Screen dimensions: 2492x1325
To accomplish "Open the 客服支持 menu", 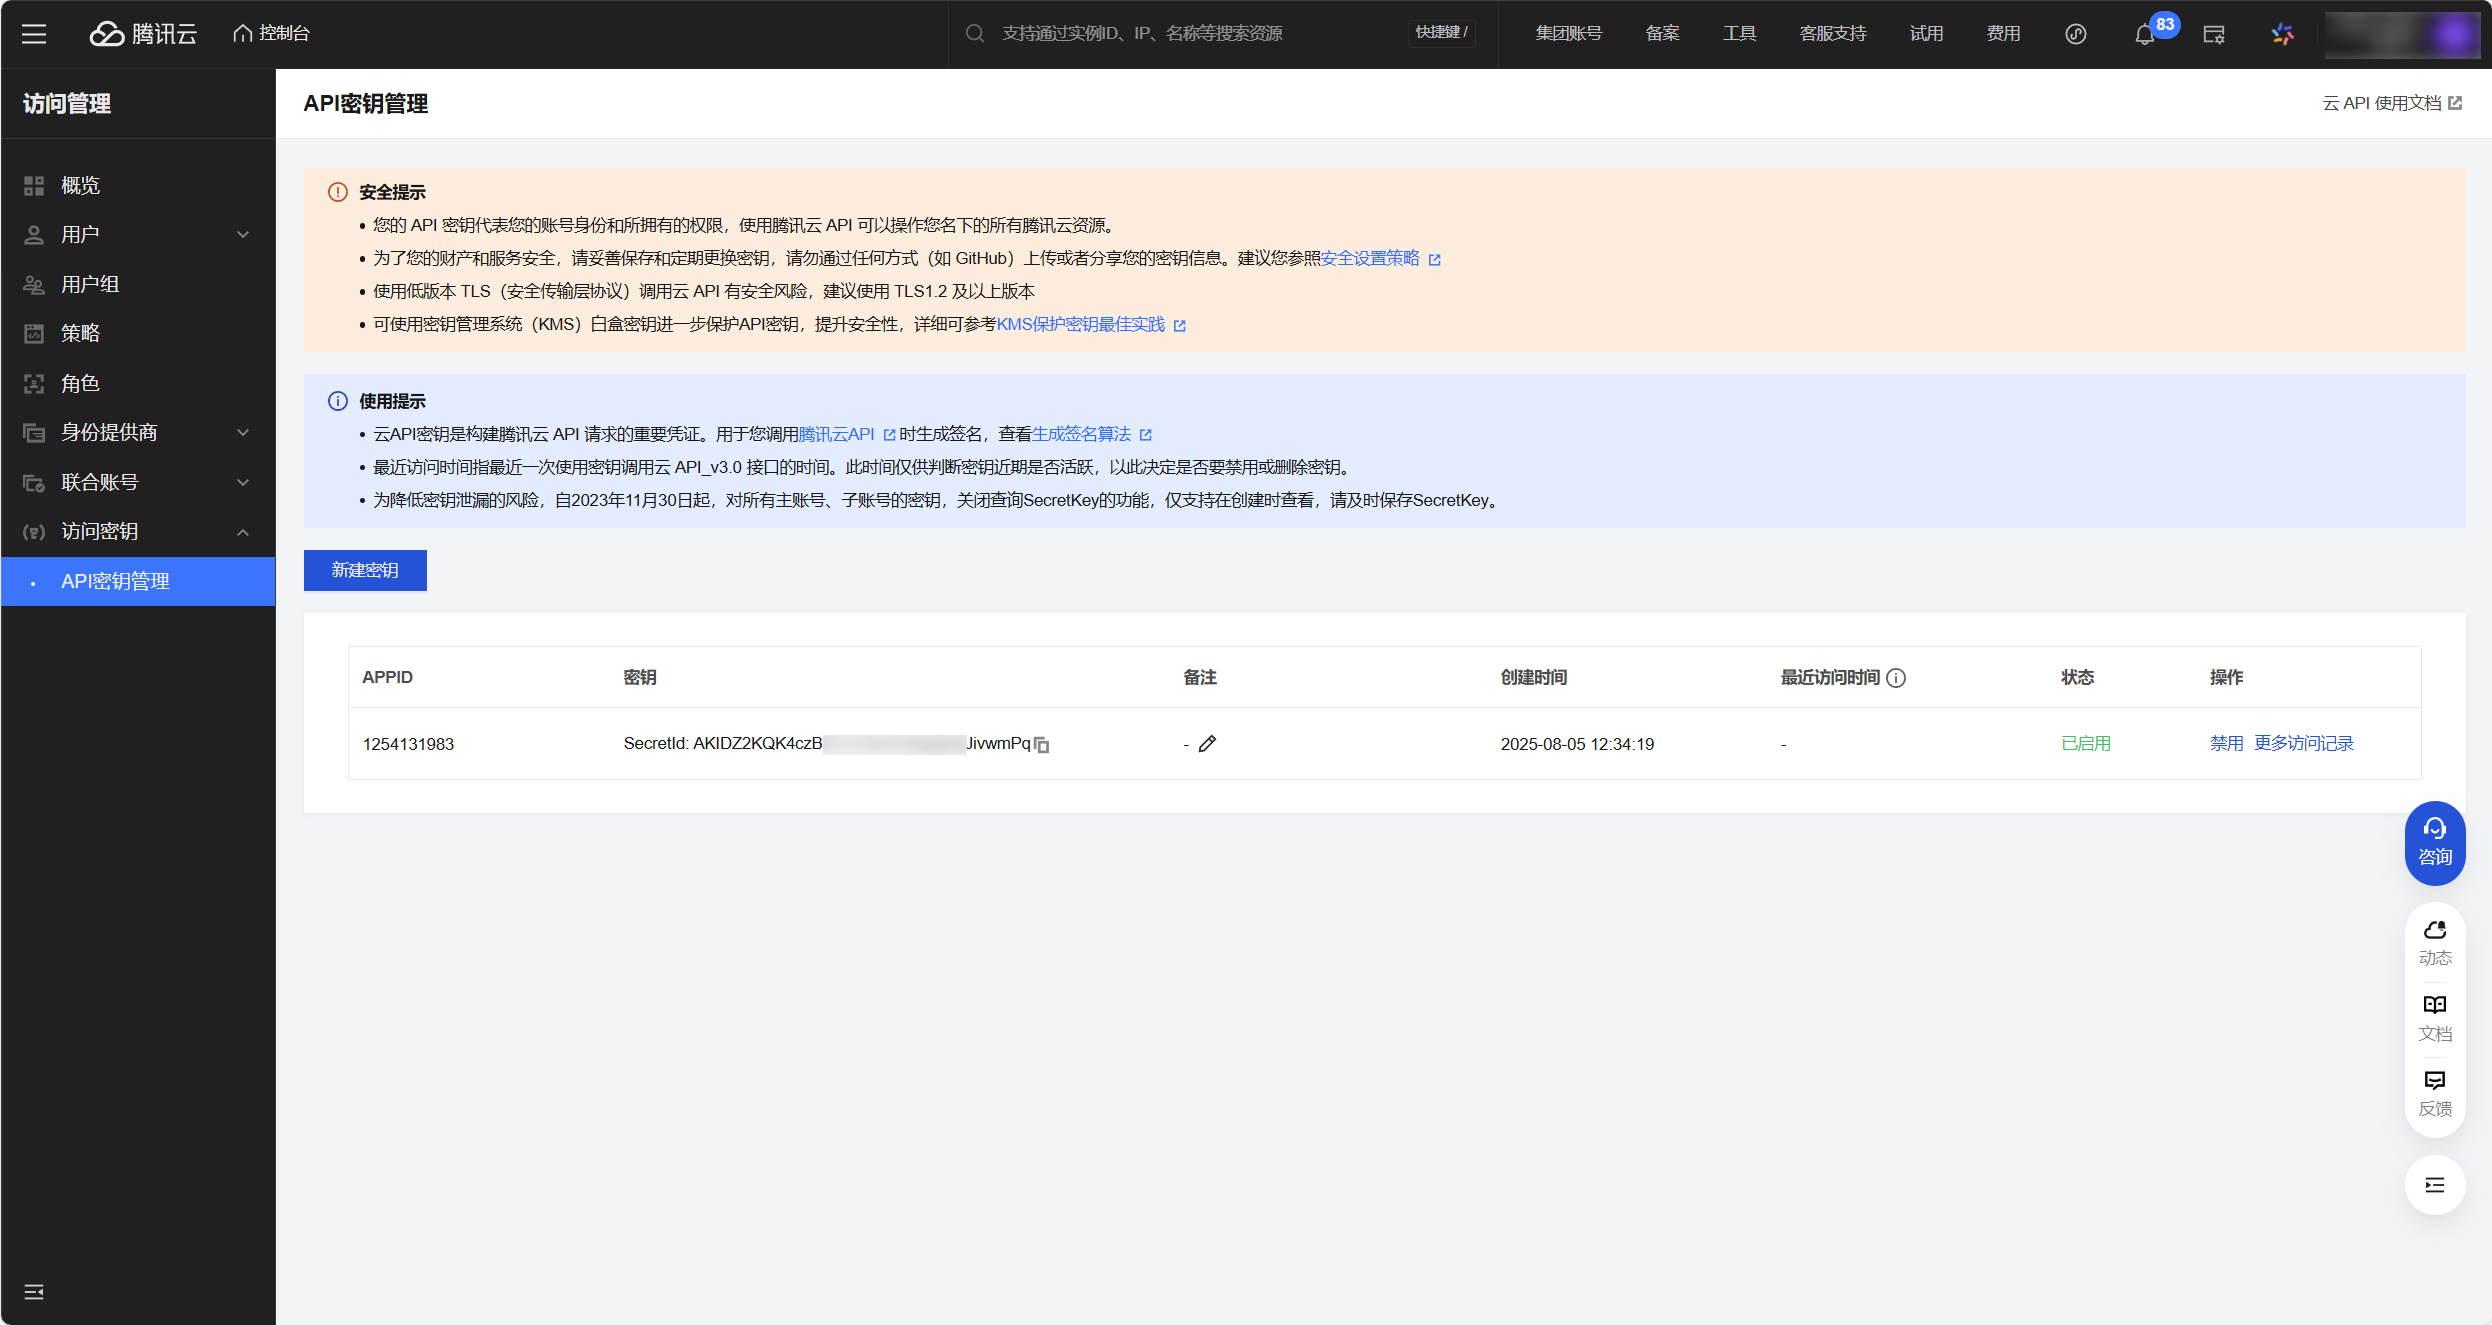I will 1832,34.
